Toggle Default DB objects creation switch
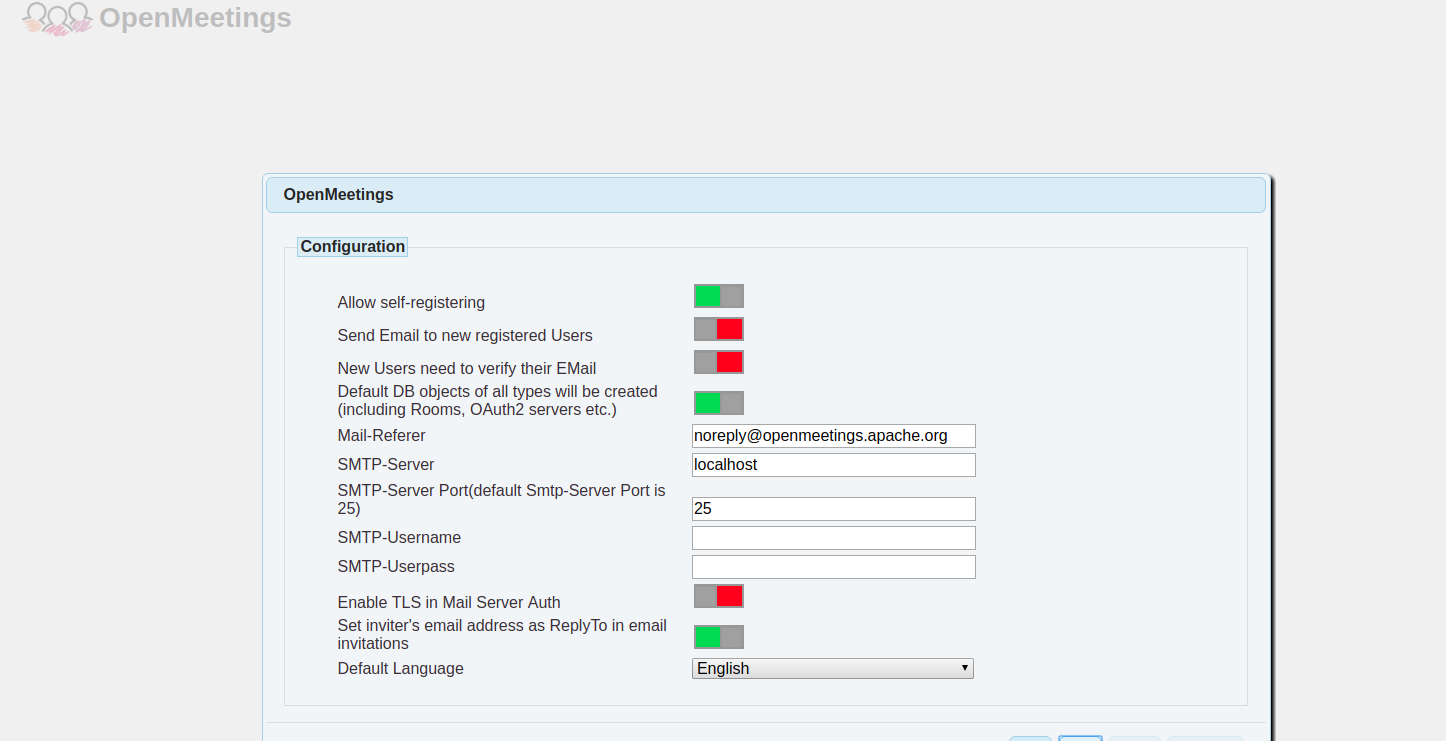Viewport: 1446px width, 741px height. (719, 403)
